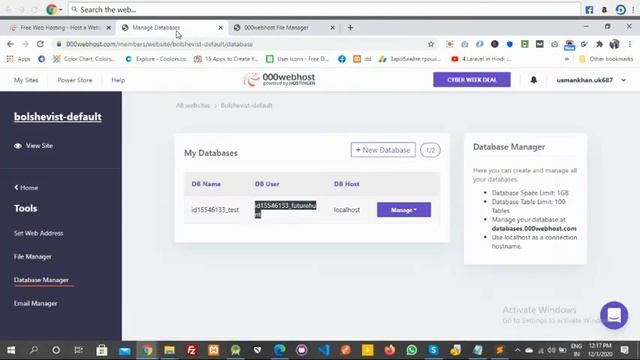640x360 pixels.
Task: Expand the usmankhan.uk687 account menu
Action: (x=591, y=80)
